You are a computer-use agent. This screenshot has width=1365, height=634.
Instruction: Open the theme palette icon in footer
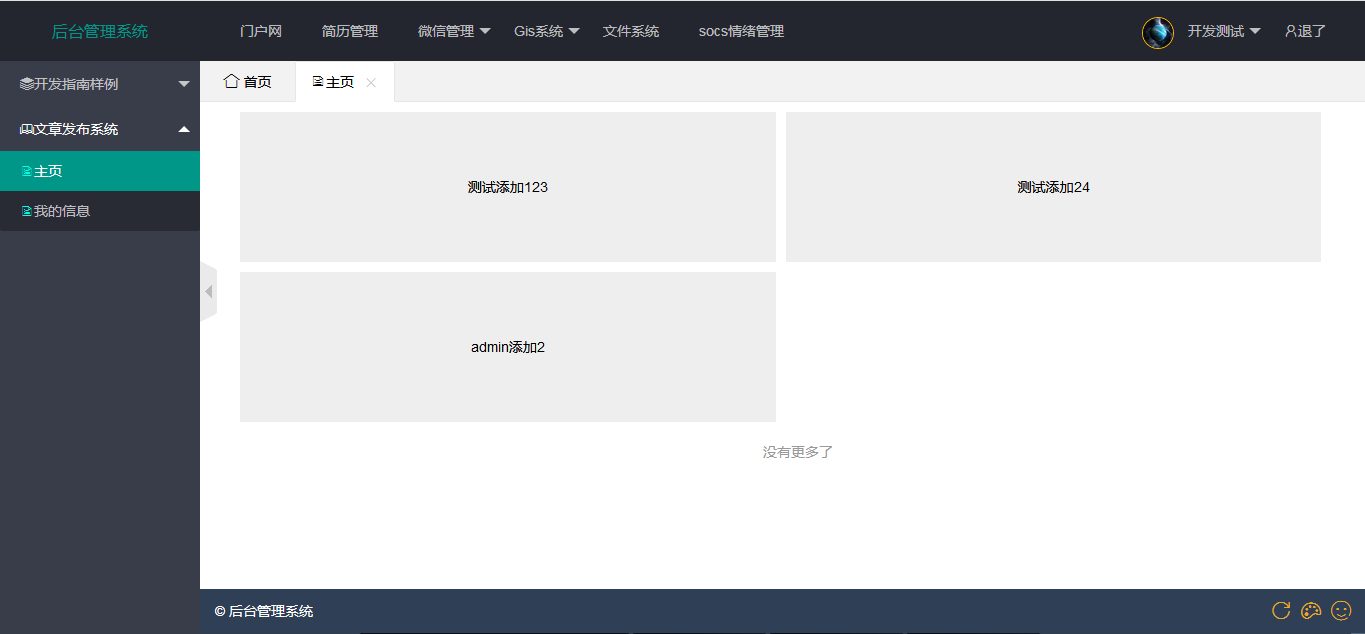(x=1311, y=610)
